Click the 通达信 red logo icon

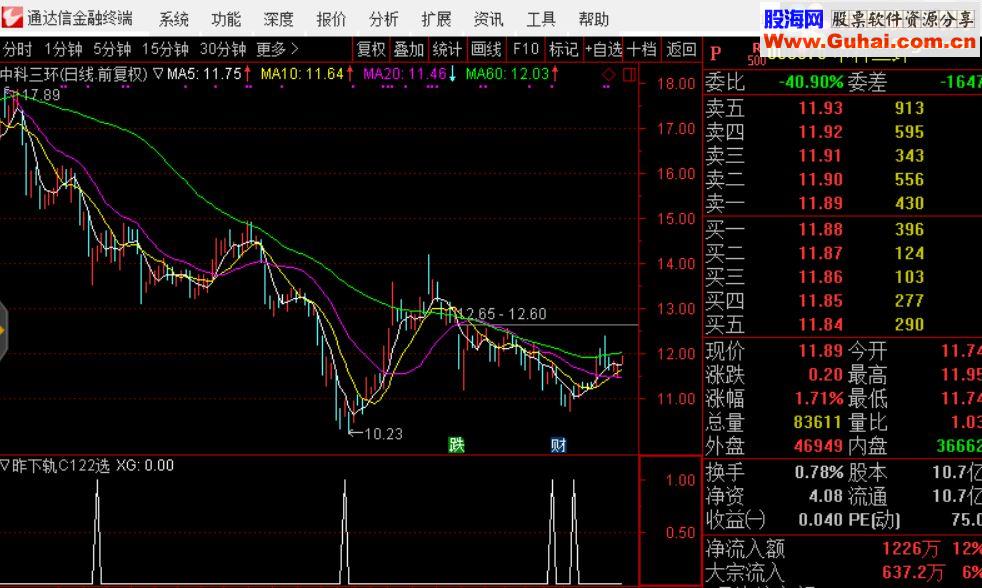tap(13, 18)
